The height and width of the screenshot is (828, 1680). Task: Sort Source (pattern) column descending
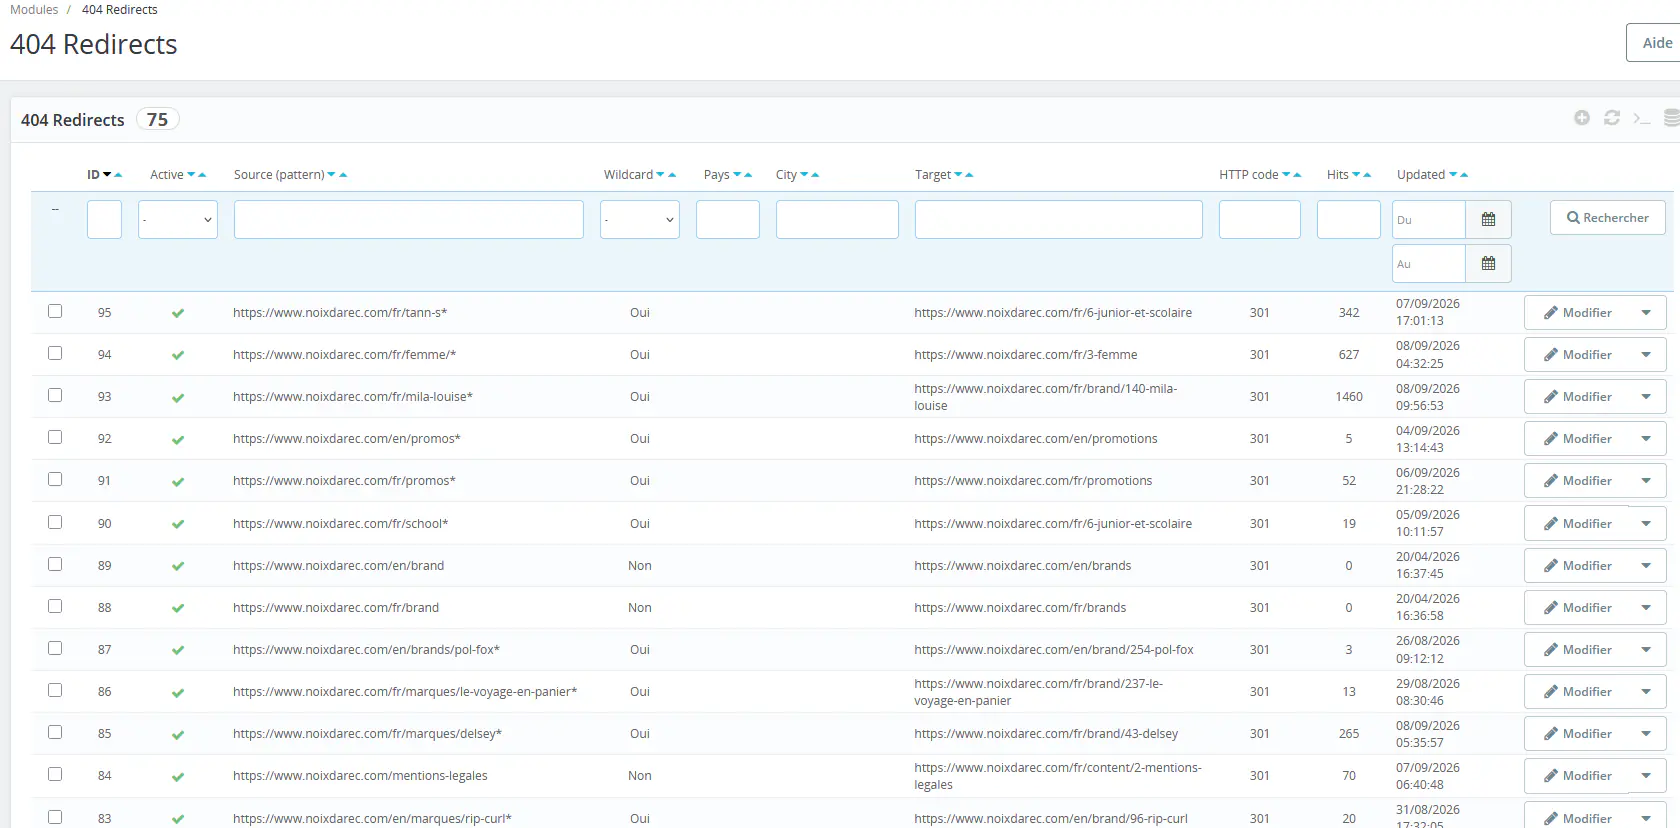[x=331, y=175]
